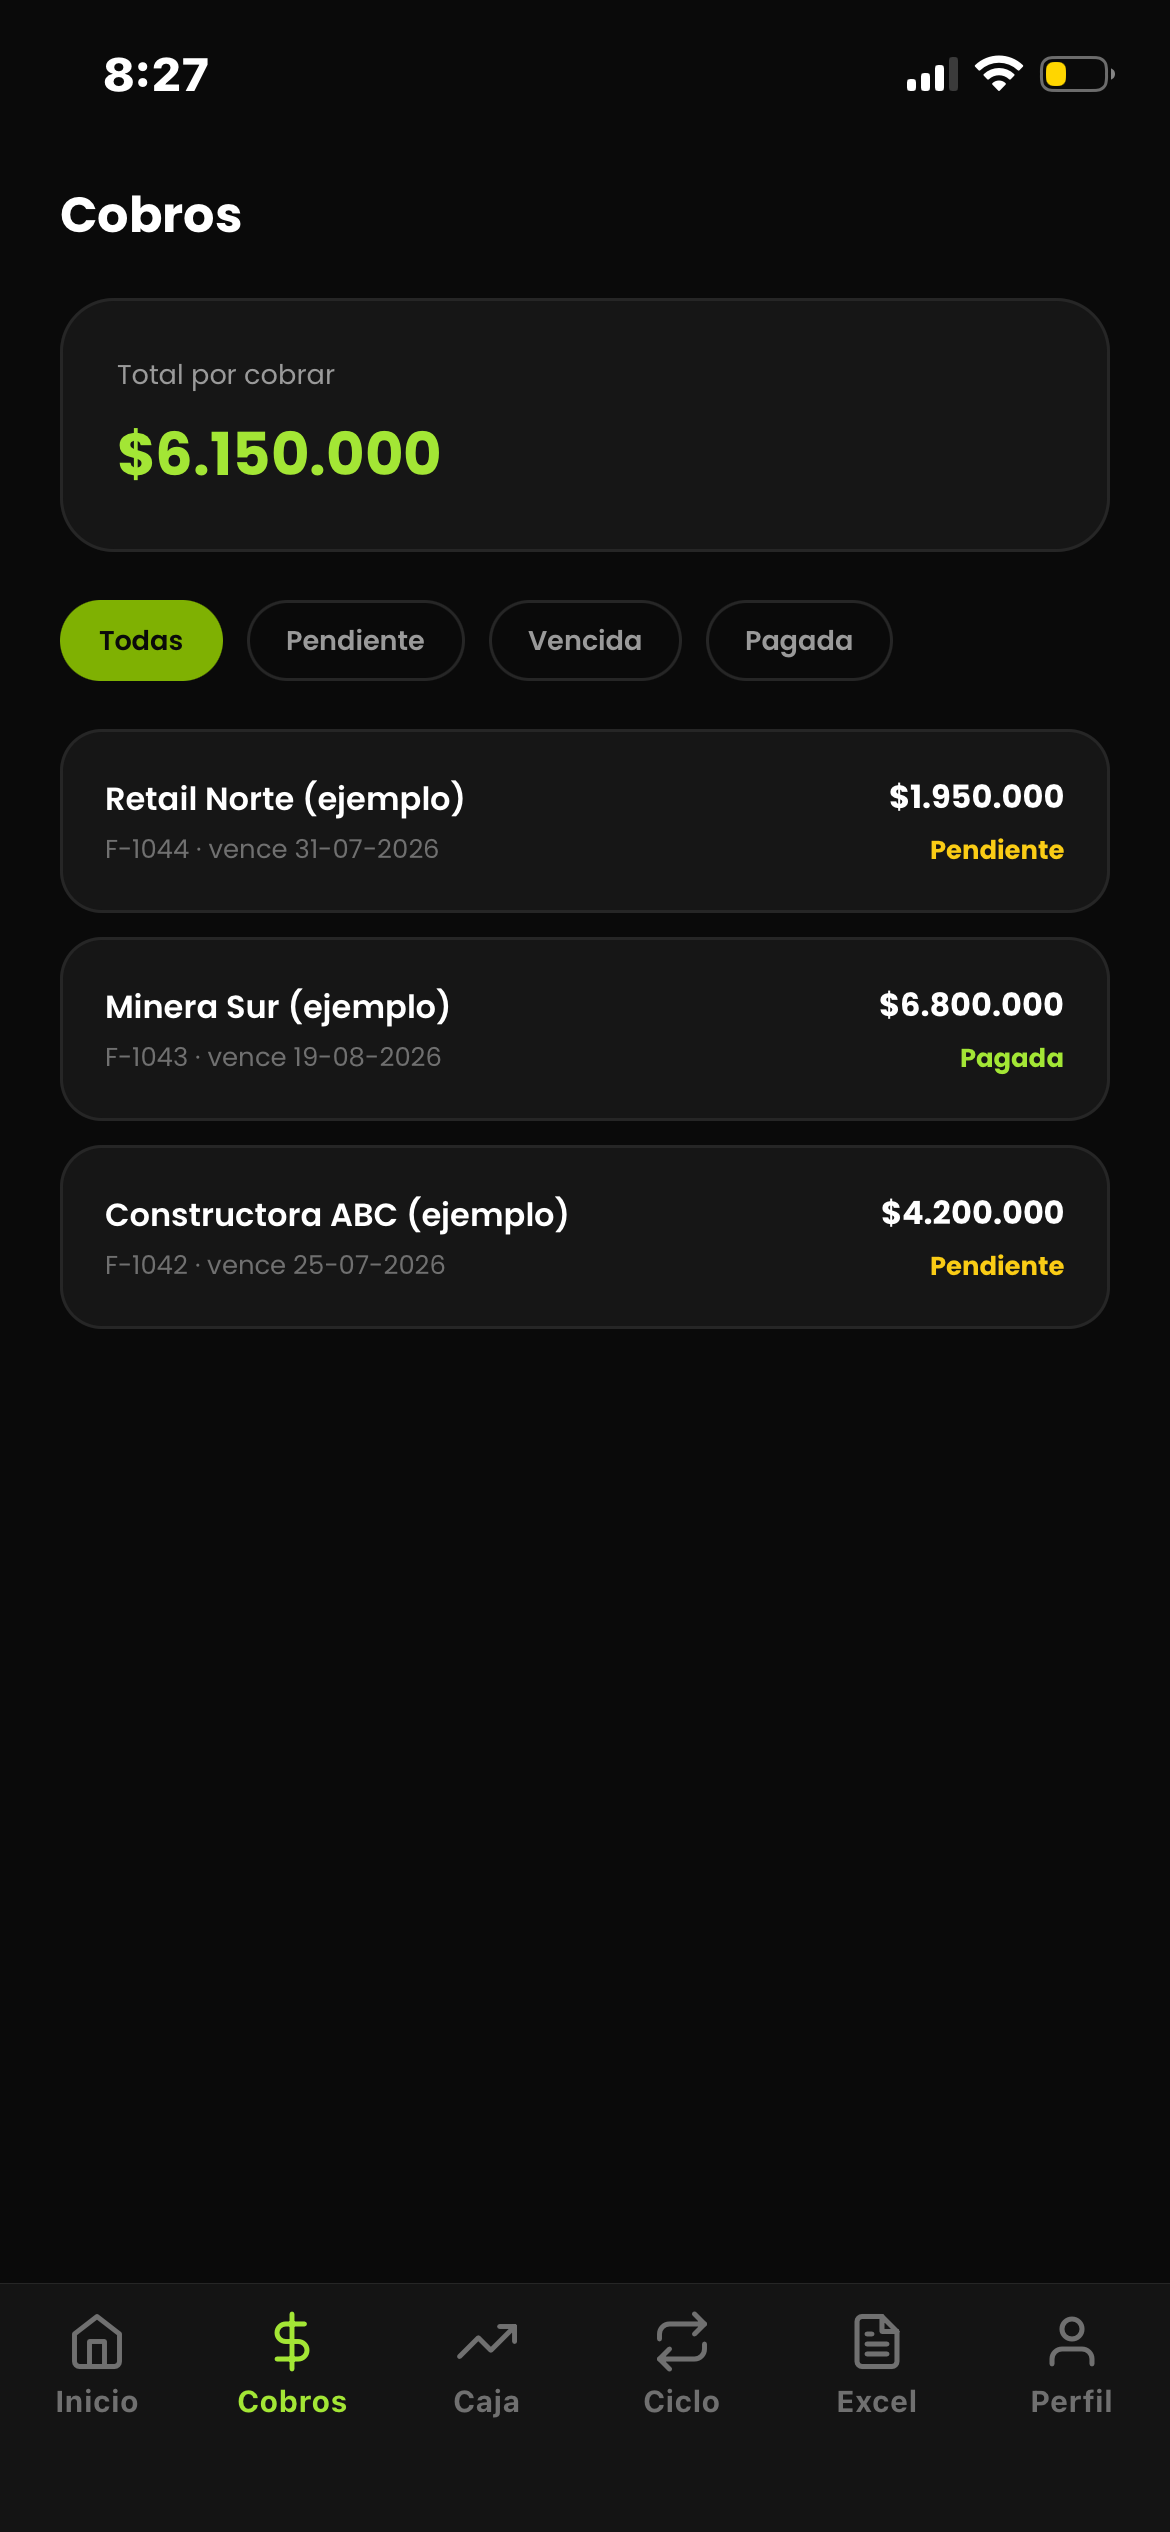Screen dimensions: 1170x2532
Task: Filter invoices by Pendiente
Action: pyautogui.click(x=355, y=640)
